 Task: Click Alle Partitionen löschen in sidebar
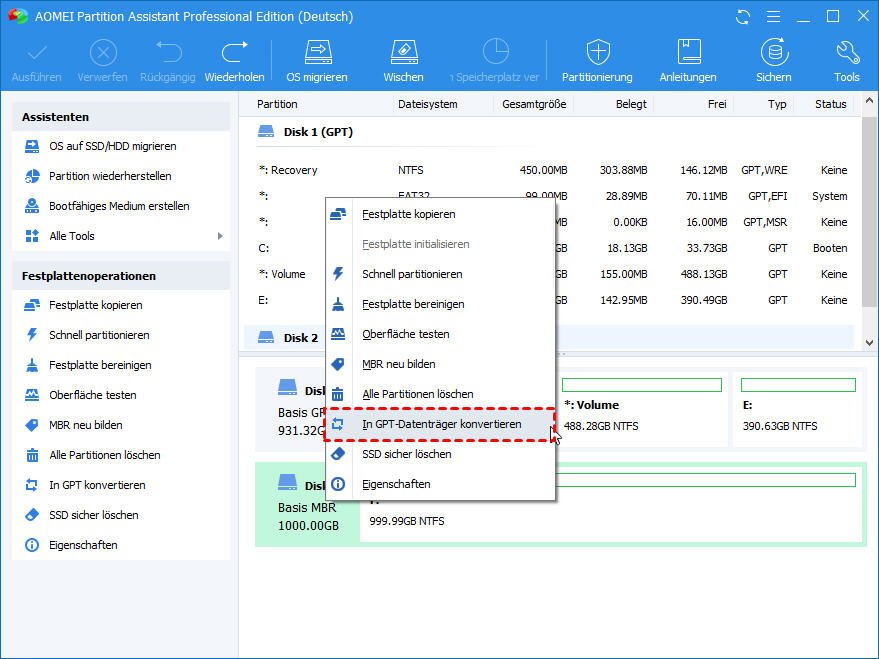[x=121, y=455]
